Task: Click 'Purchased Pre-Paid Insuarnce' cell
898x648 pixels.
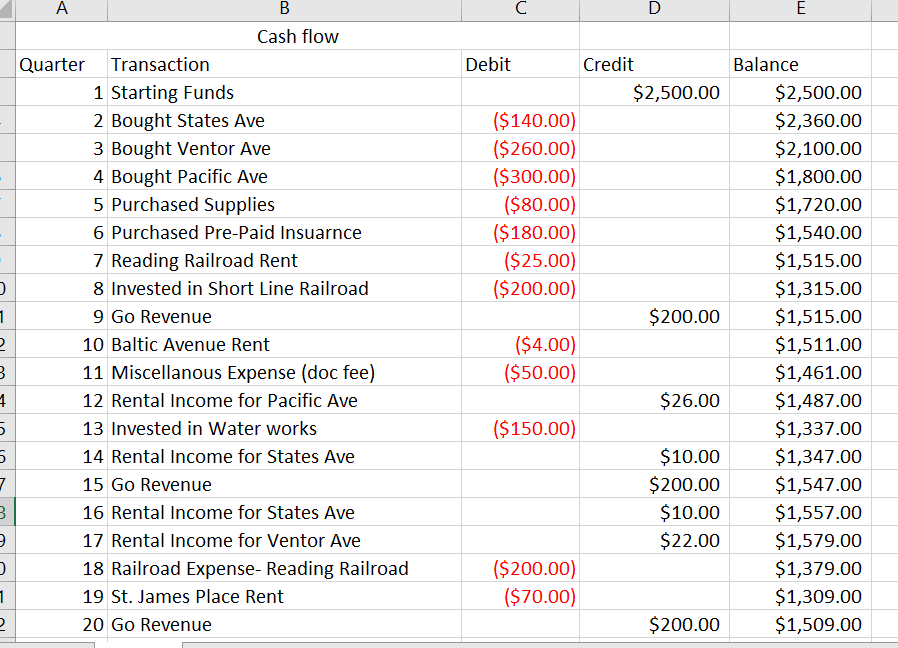Action: 284,232
